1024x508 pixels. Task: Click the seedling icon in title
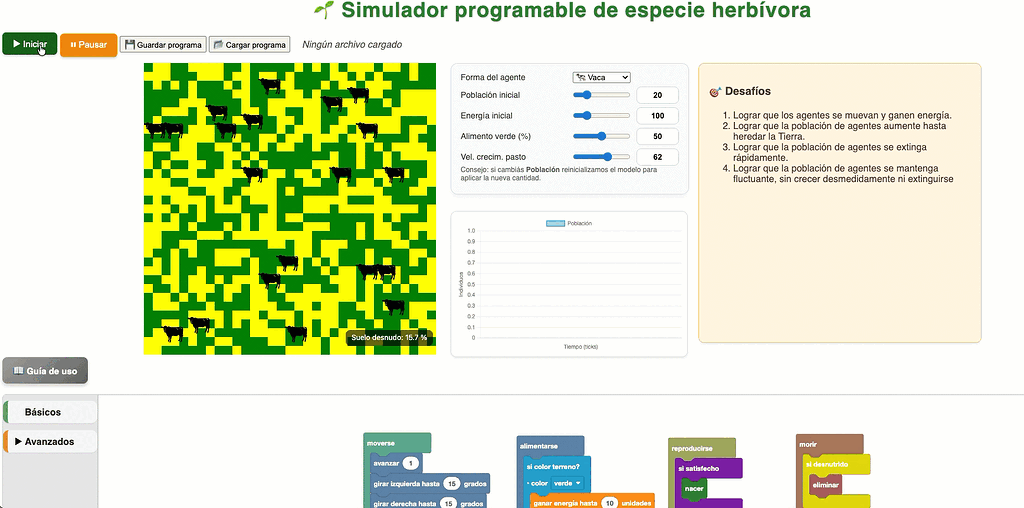tap(324, 10)
